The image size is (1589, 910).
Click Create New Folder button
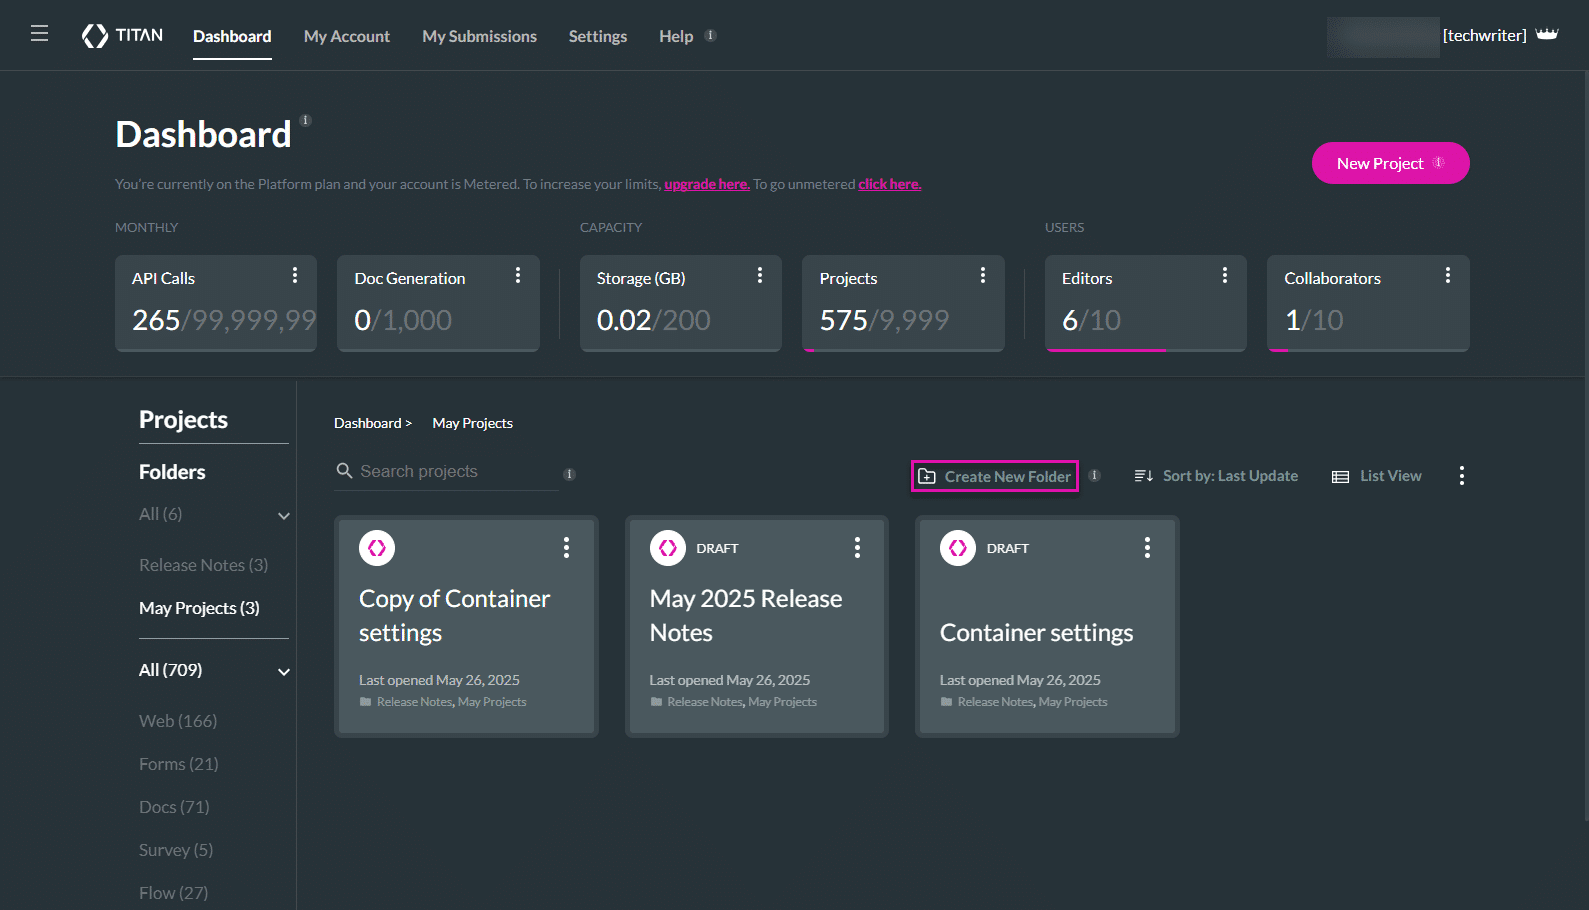[x=995, y=476]
